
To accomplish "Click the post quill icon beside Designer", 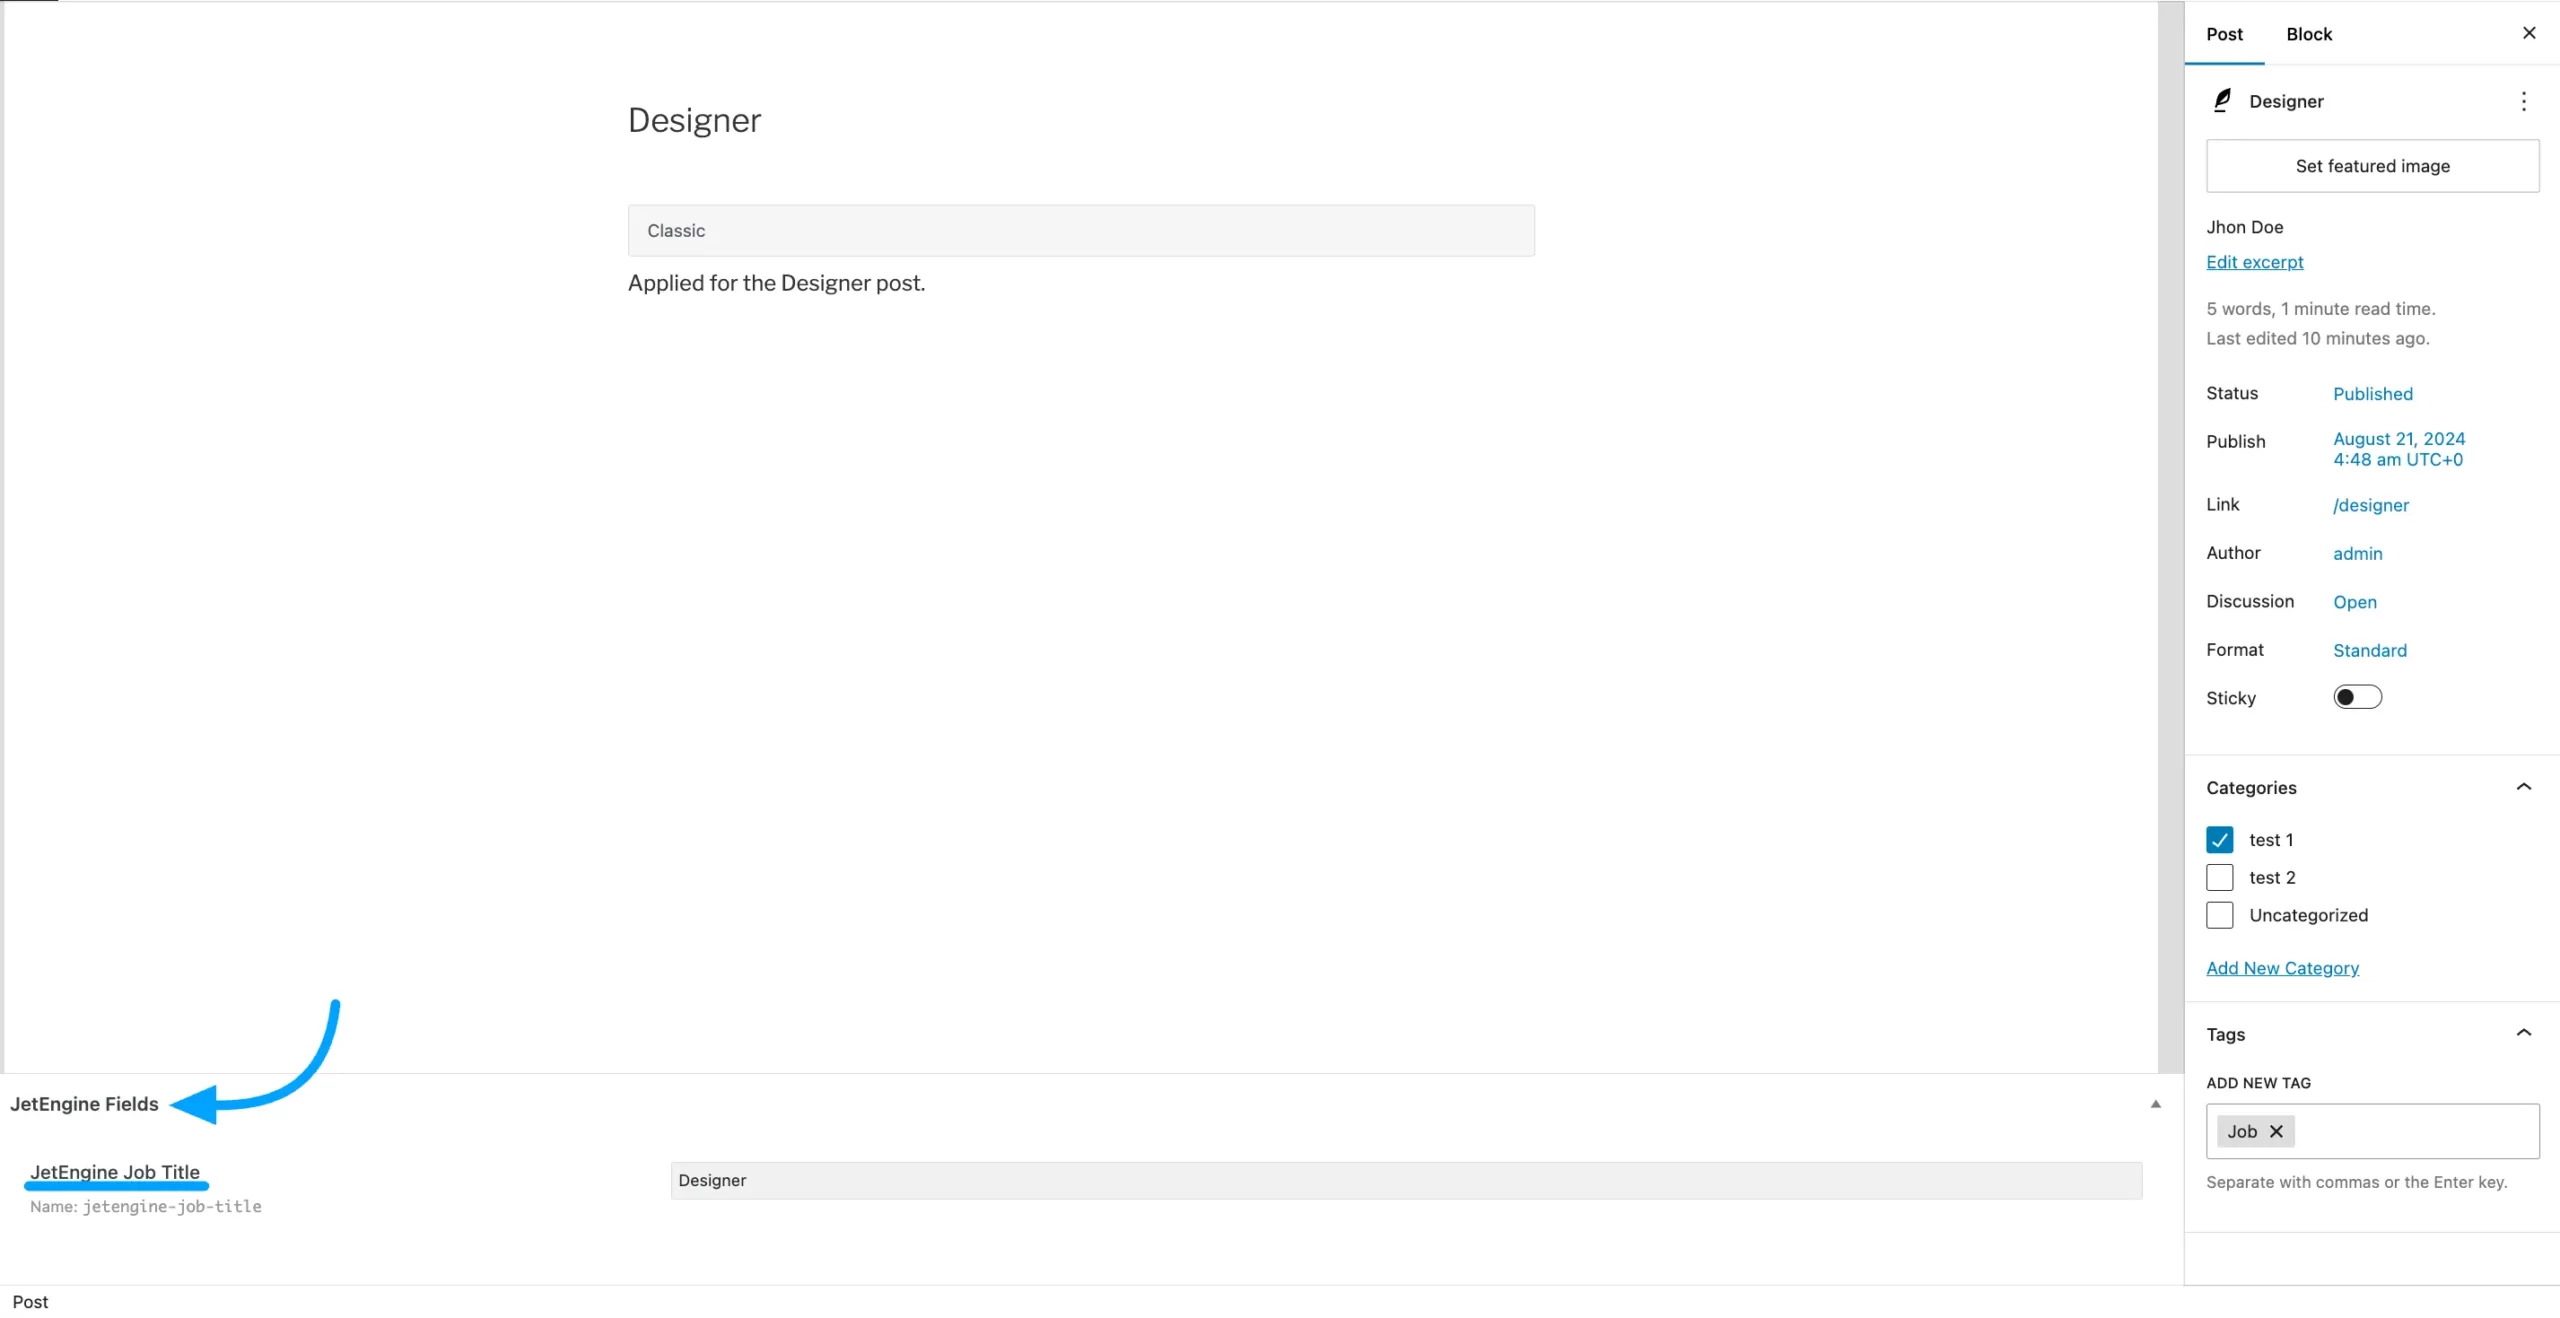I will [x=2222, y=101].
